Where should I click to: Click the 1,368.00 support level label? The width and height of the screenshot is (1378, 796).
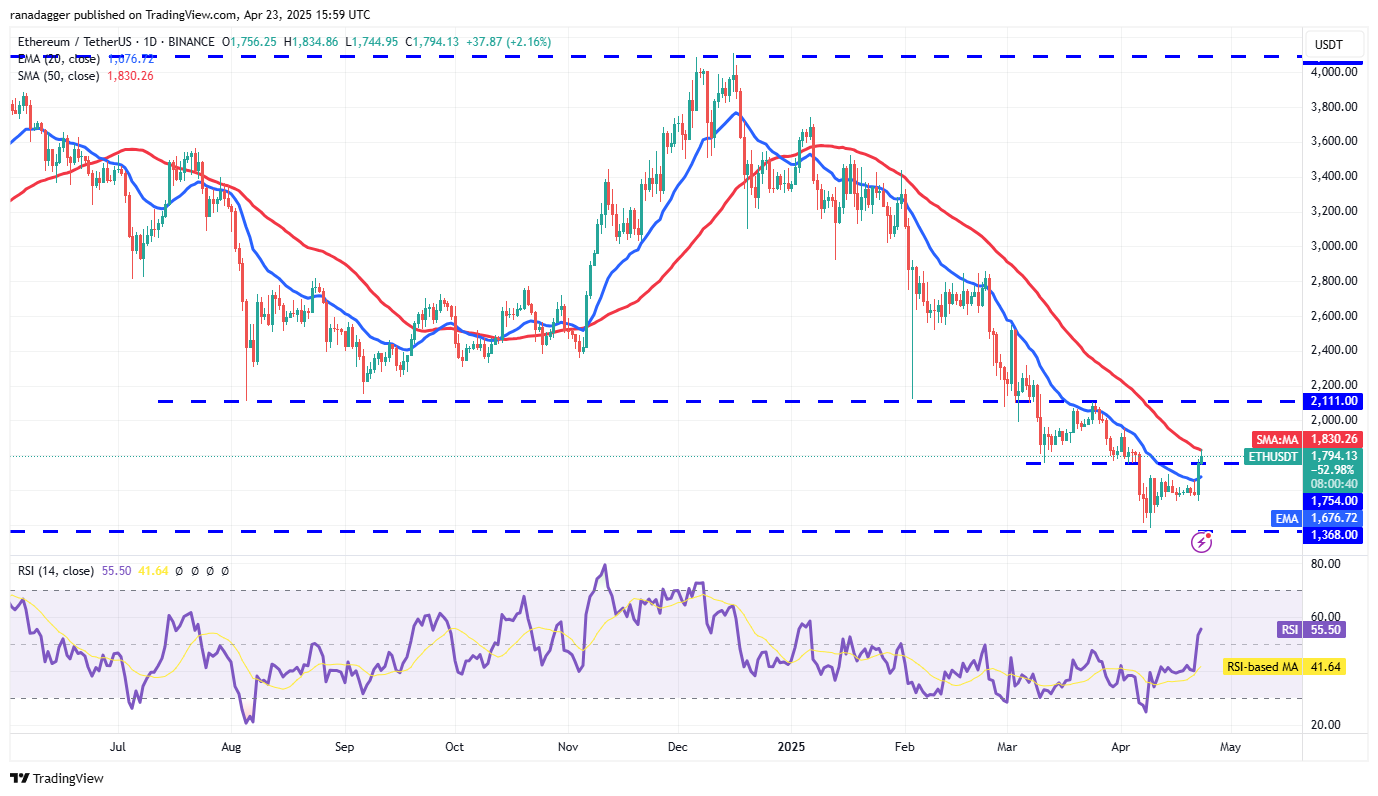click(1335, 535)
